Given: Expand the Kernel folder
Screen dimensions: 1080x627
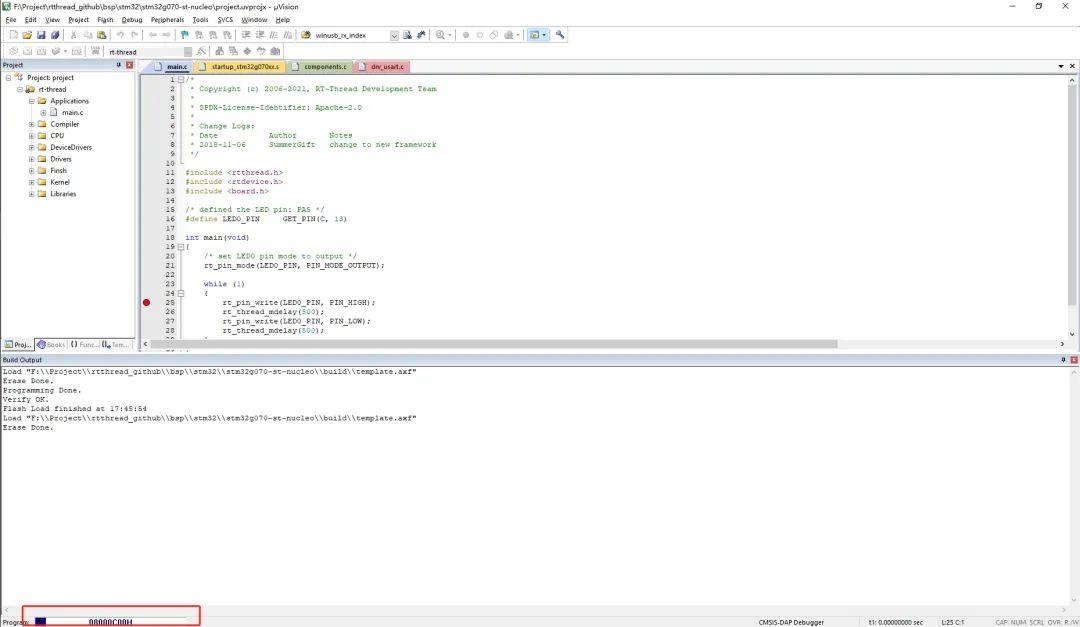Looking at the screenshot, I should 32,183.
